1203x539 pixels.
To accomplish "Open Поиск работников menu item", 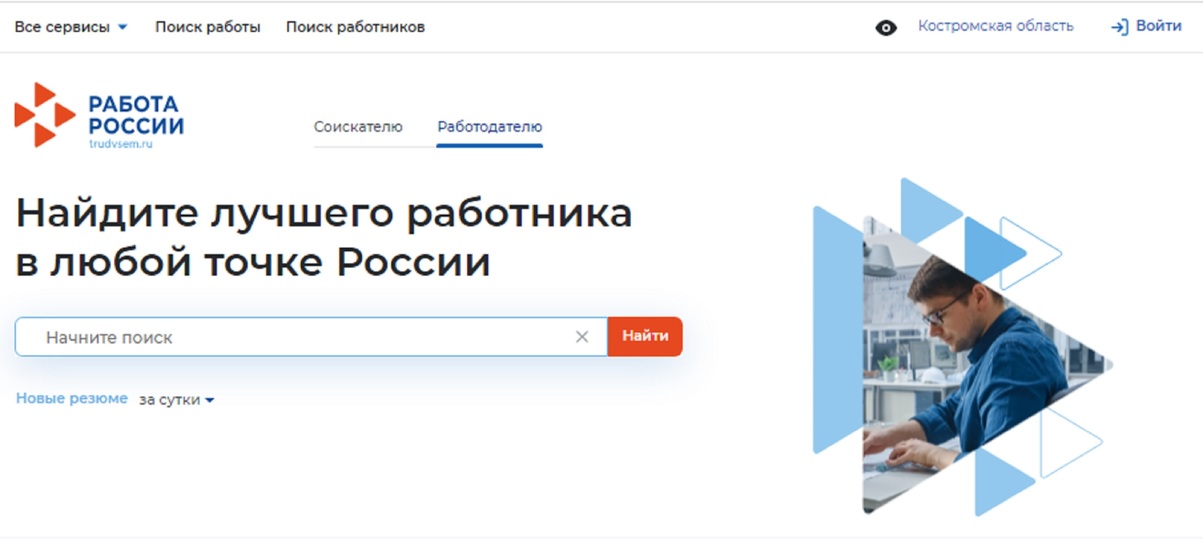I will coord(355,27).
